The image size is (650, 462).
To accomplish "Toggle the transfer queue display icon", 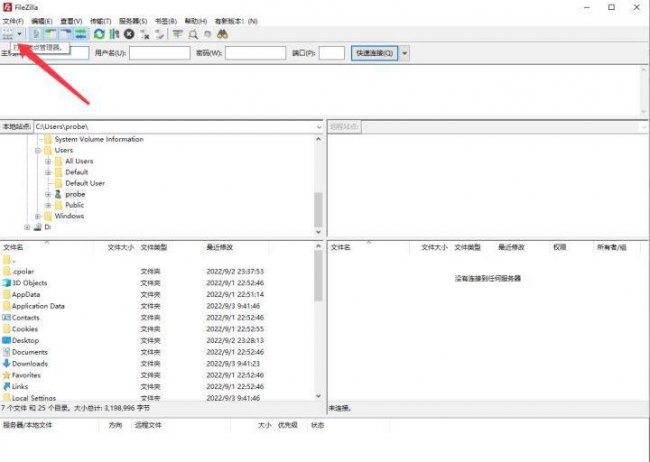I will pos(81,34).
